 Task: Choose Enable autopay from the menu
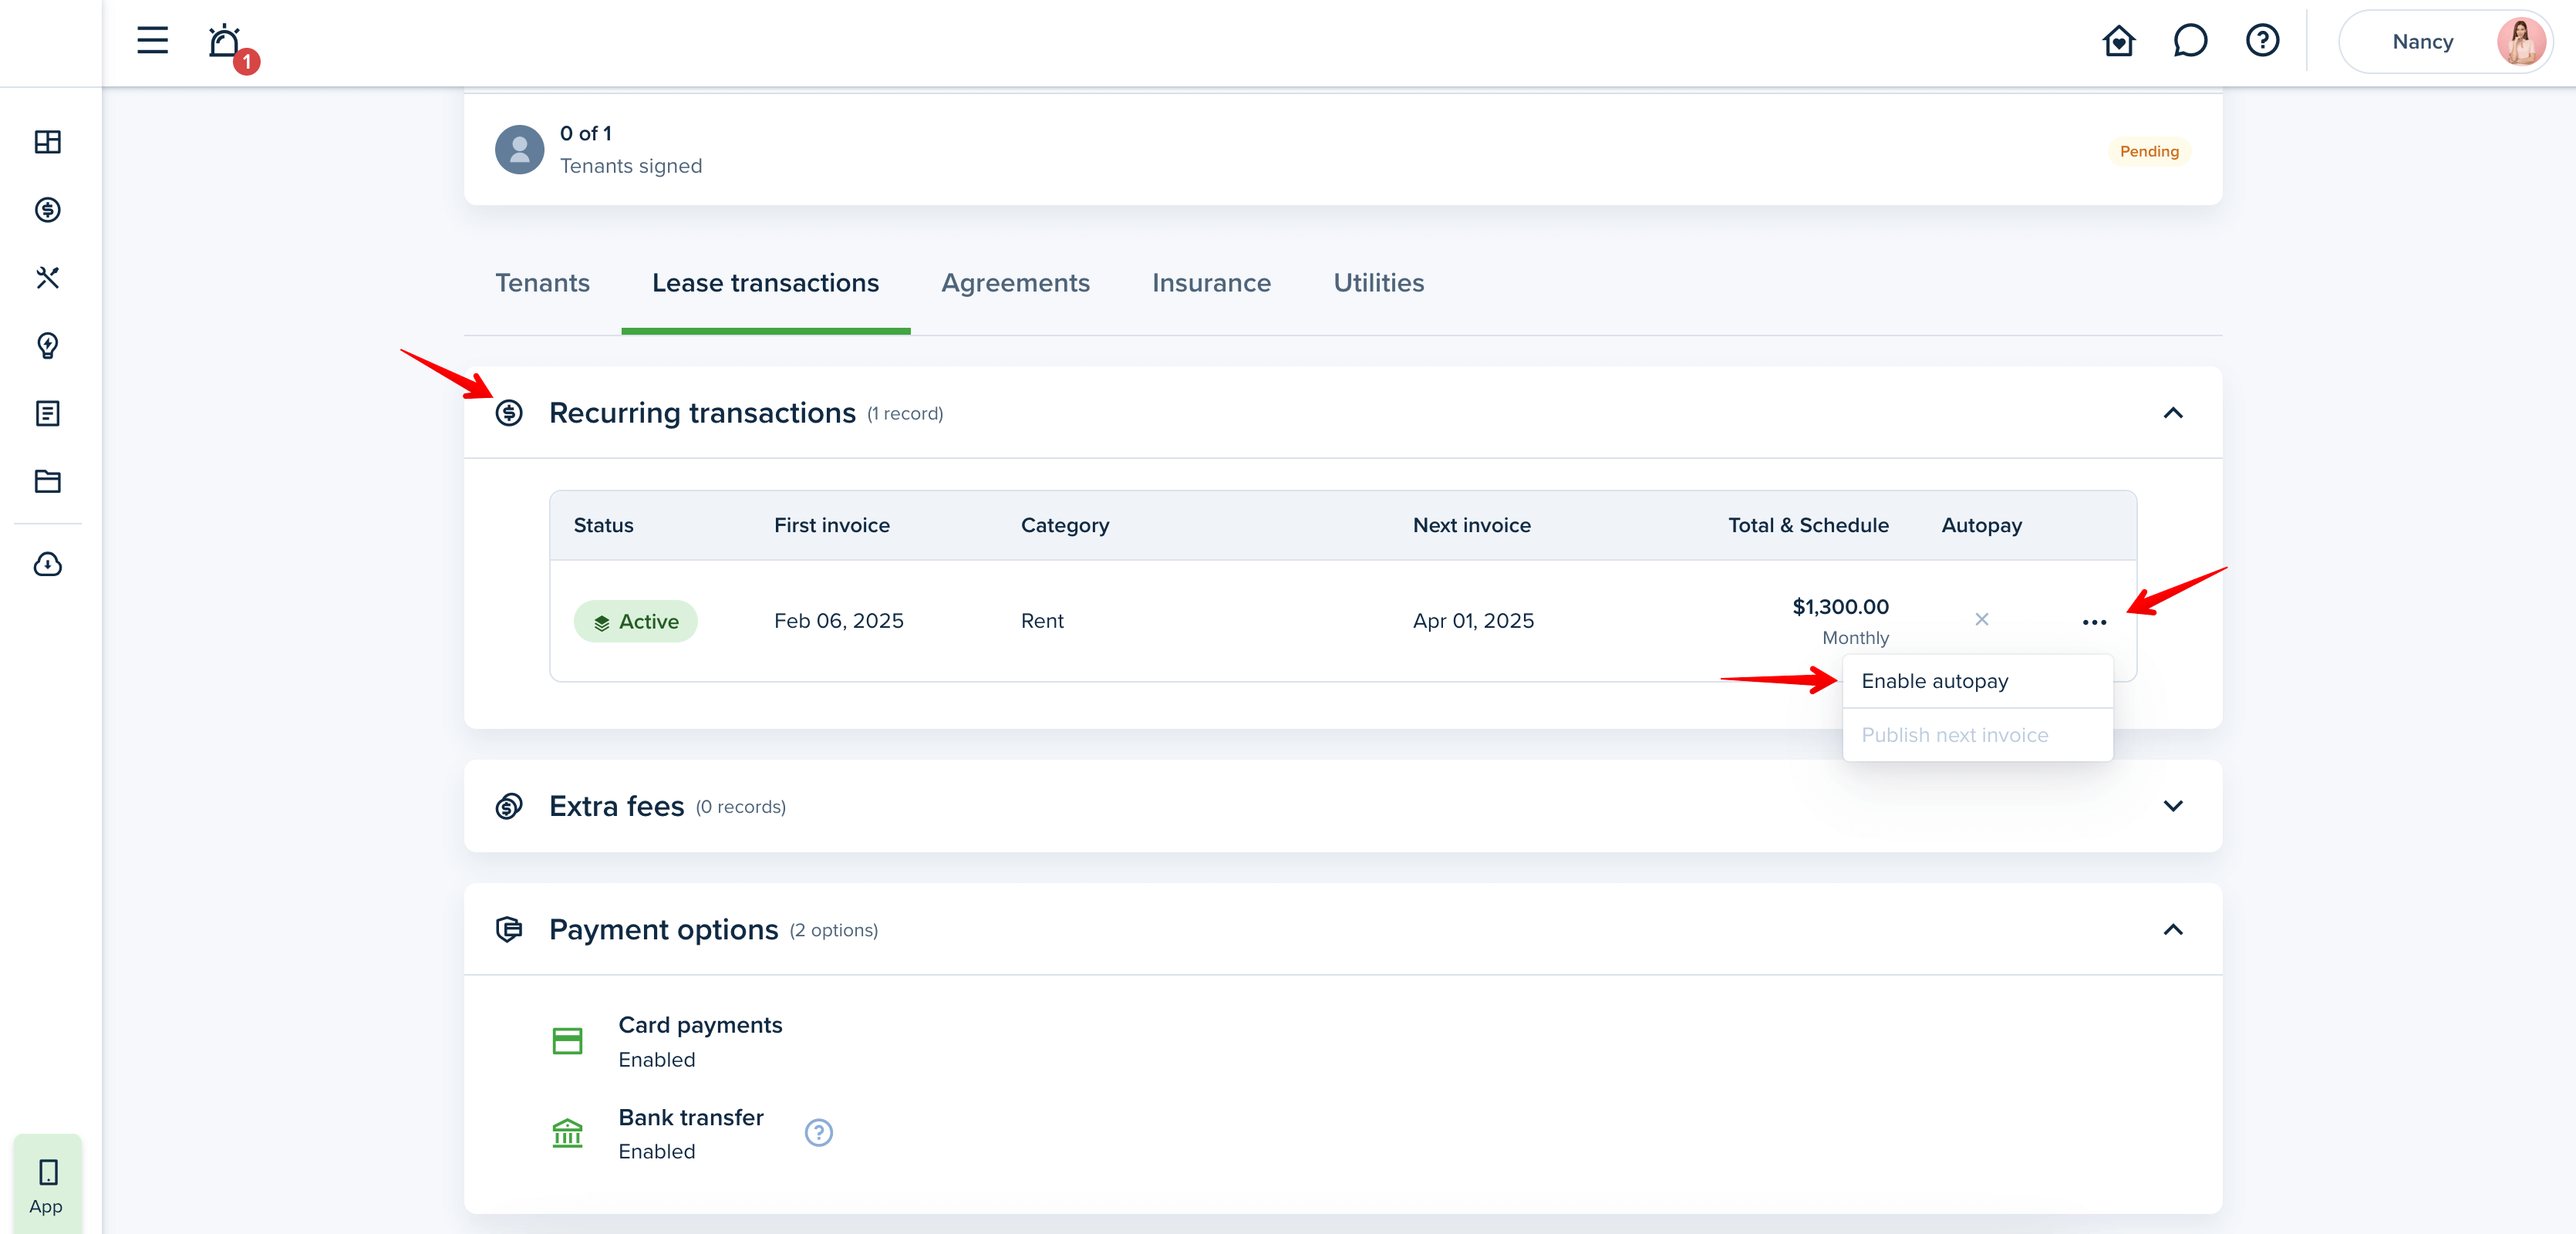[1977, 681]
